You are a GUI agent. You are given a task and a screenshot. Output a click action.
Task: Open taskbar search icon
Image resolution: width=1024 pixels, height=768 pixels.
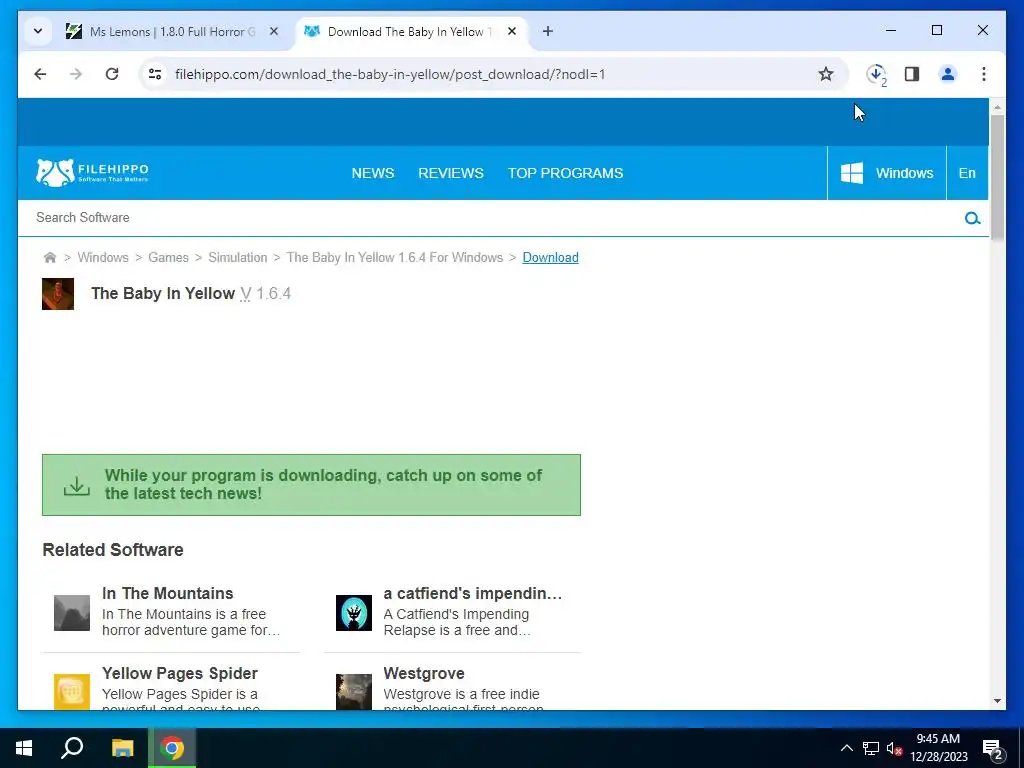pos(72,748)
